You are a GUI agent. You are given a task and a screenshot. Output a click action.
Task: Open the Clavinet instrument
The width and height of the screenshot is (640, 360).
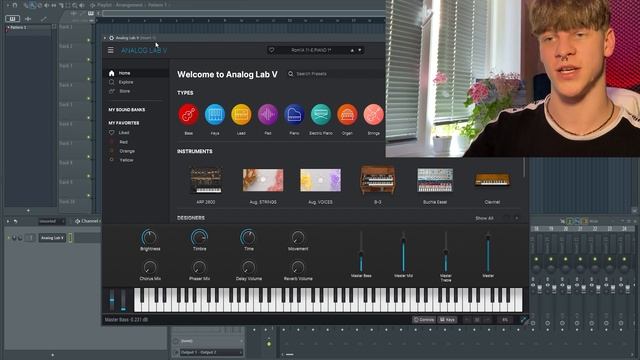(492, 180)
